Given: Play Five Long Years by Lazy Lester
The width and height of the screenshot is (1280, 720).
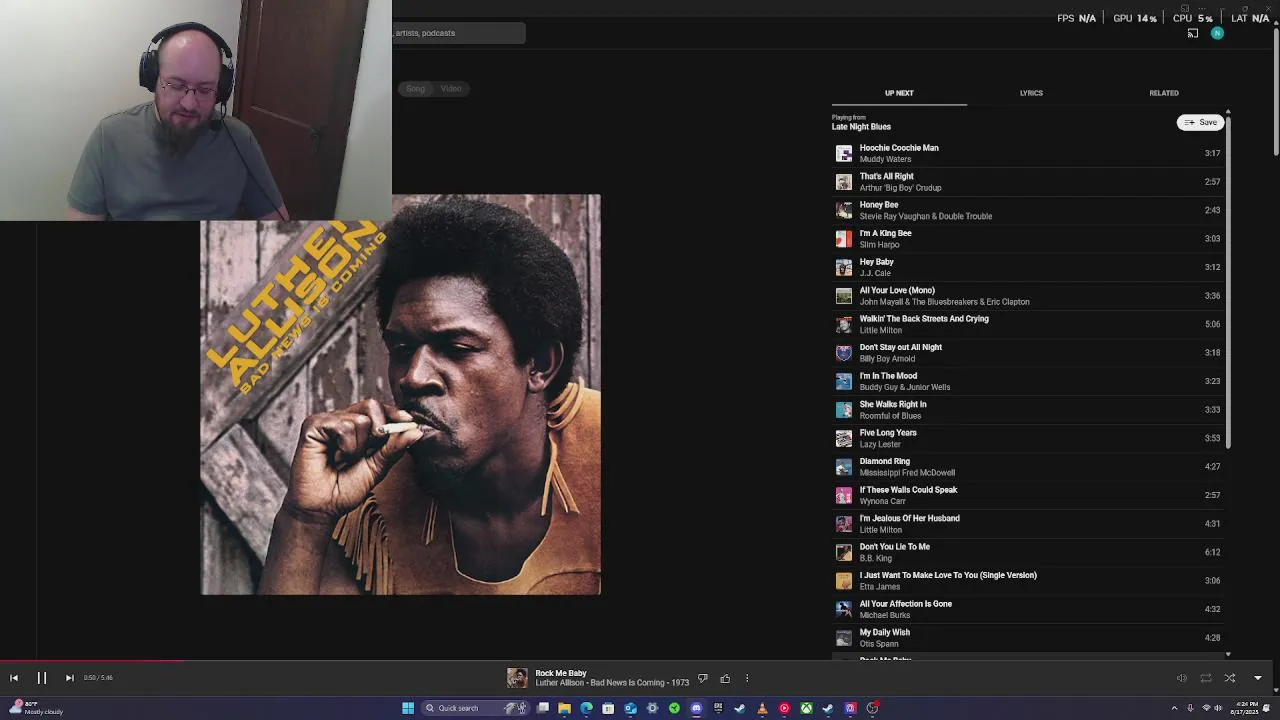Looking at the screenshot, I should (x=1028, y=438).
